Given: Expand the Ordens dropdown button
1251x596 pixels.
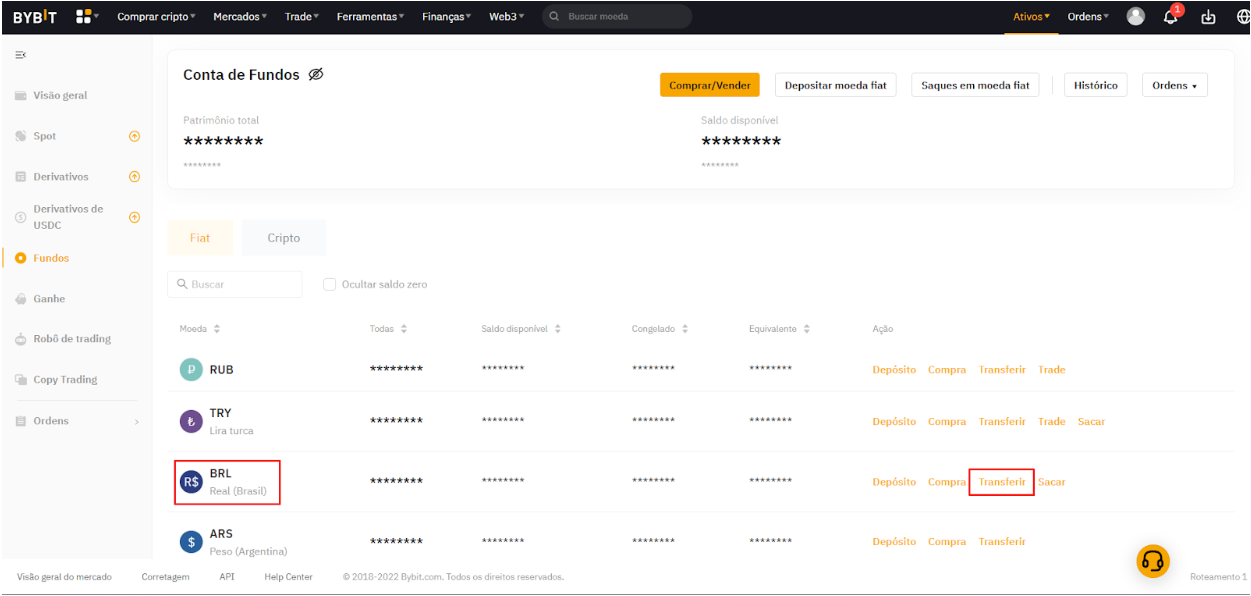Looking at the screenshot, I should click(x=1174, y=86).
